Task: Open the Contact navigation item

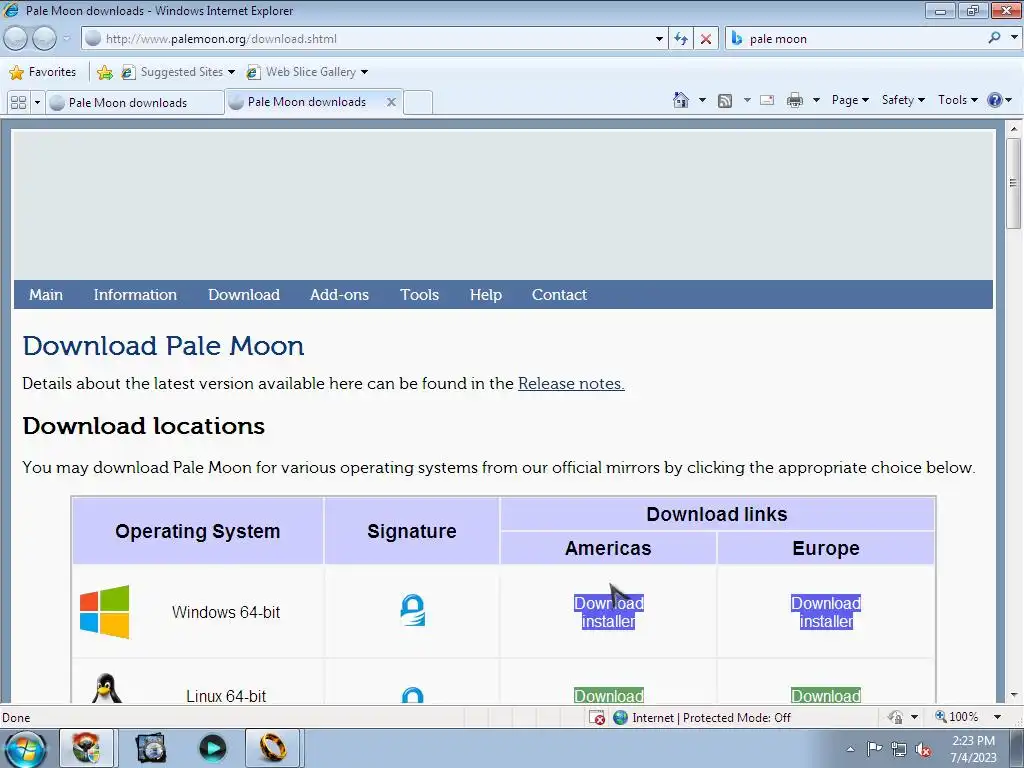Action: [559, 295]
